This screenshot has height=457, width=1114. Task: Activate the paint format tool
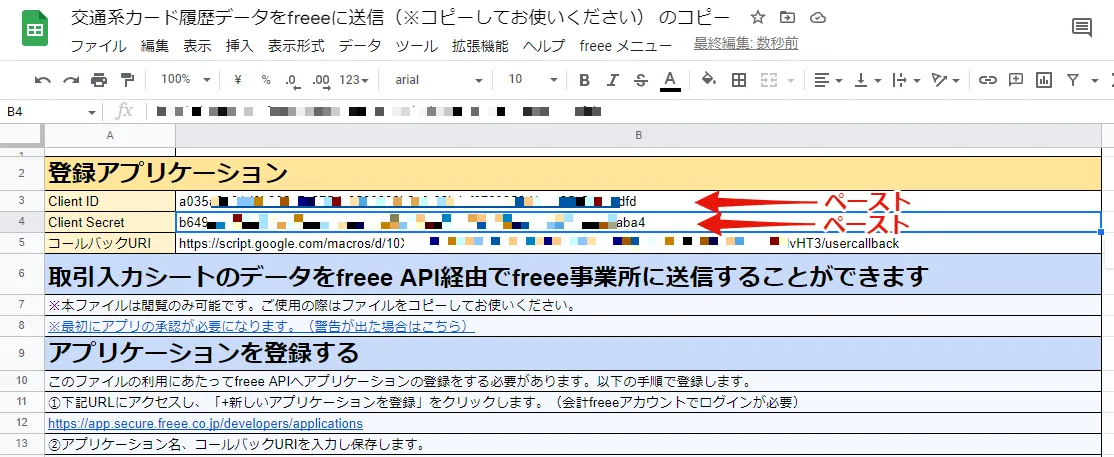127,80
